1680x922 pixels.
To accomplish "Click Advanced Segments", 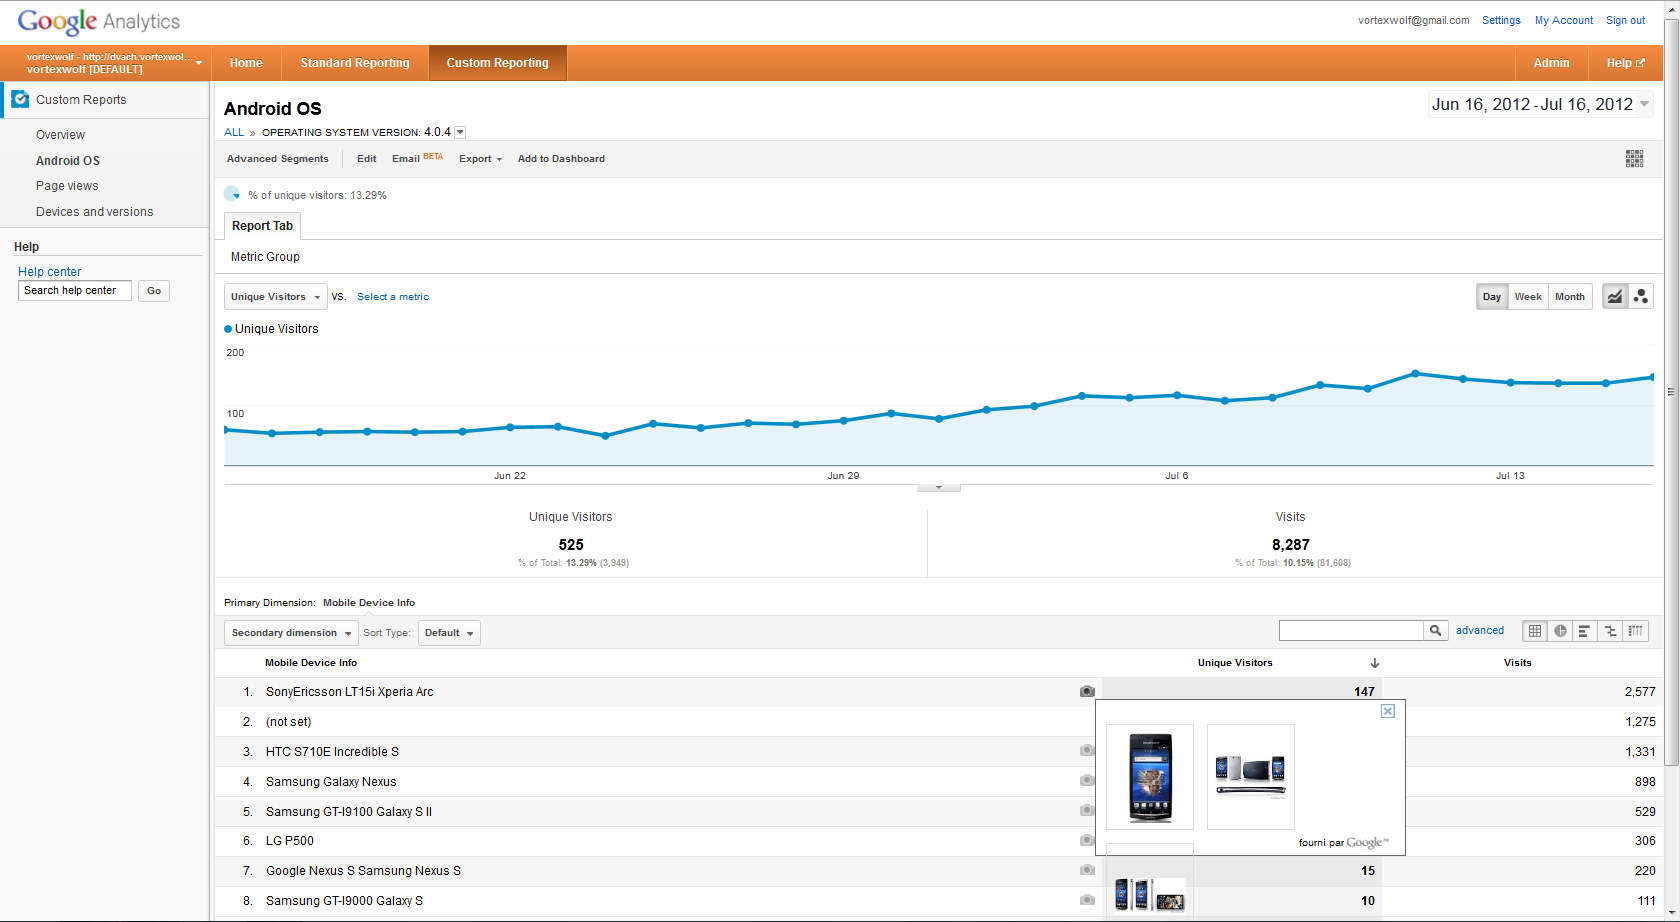I will 277,158.
